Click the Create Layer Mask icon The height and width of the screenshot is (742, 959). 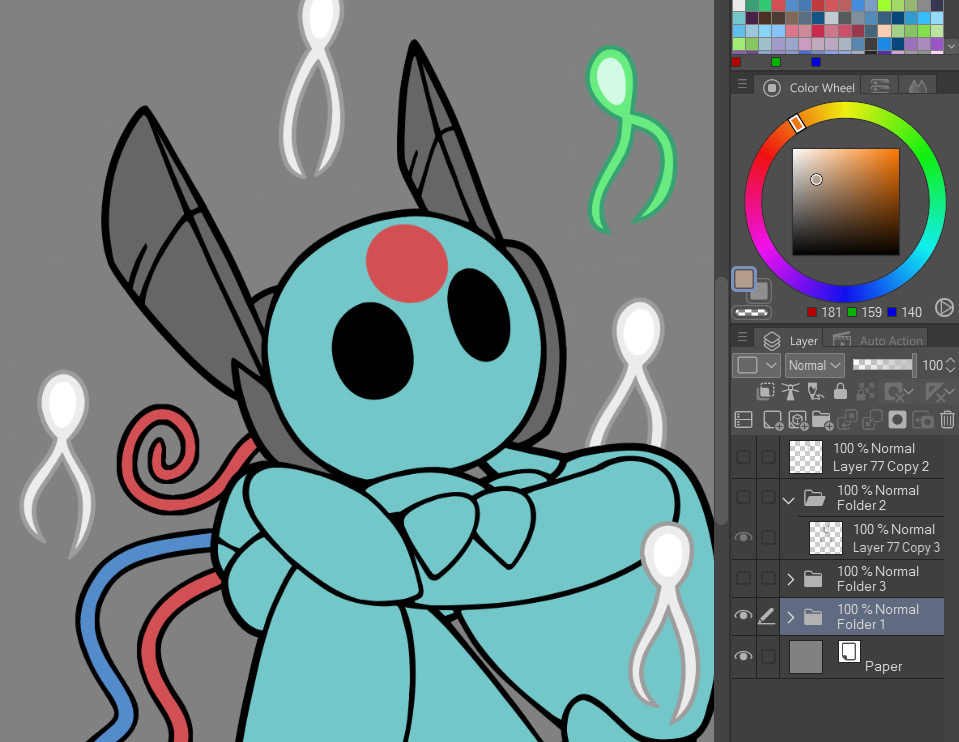(898, 420)
